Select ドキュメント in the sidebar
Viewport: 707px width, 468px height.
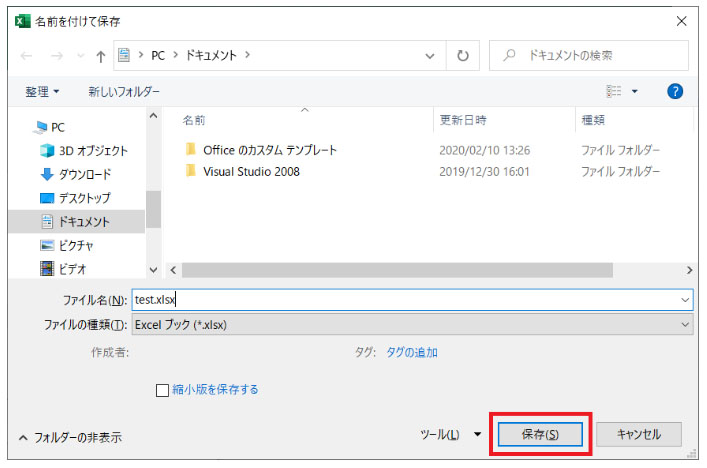coord(76,222)
